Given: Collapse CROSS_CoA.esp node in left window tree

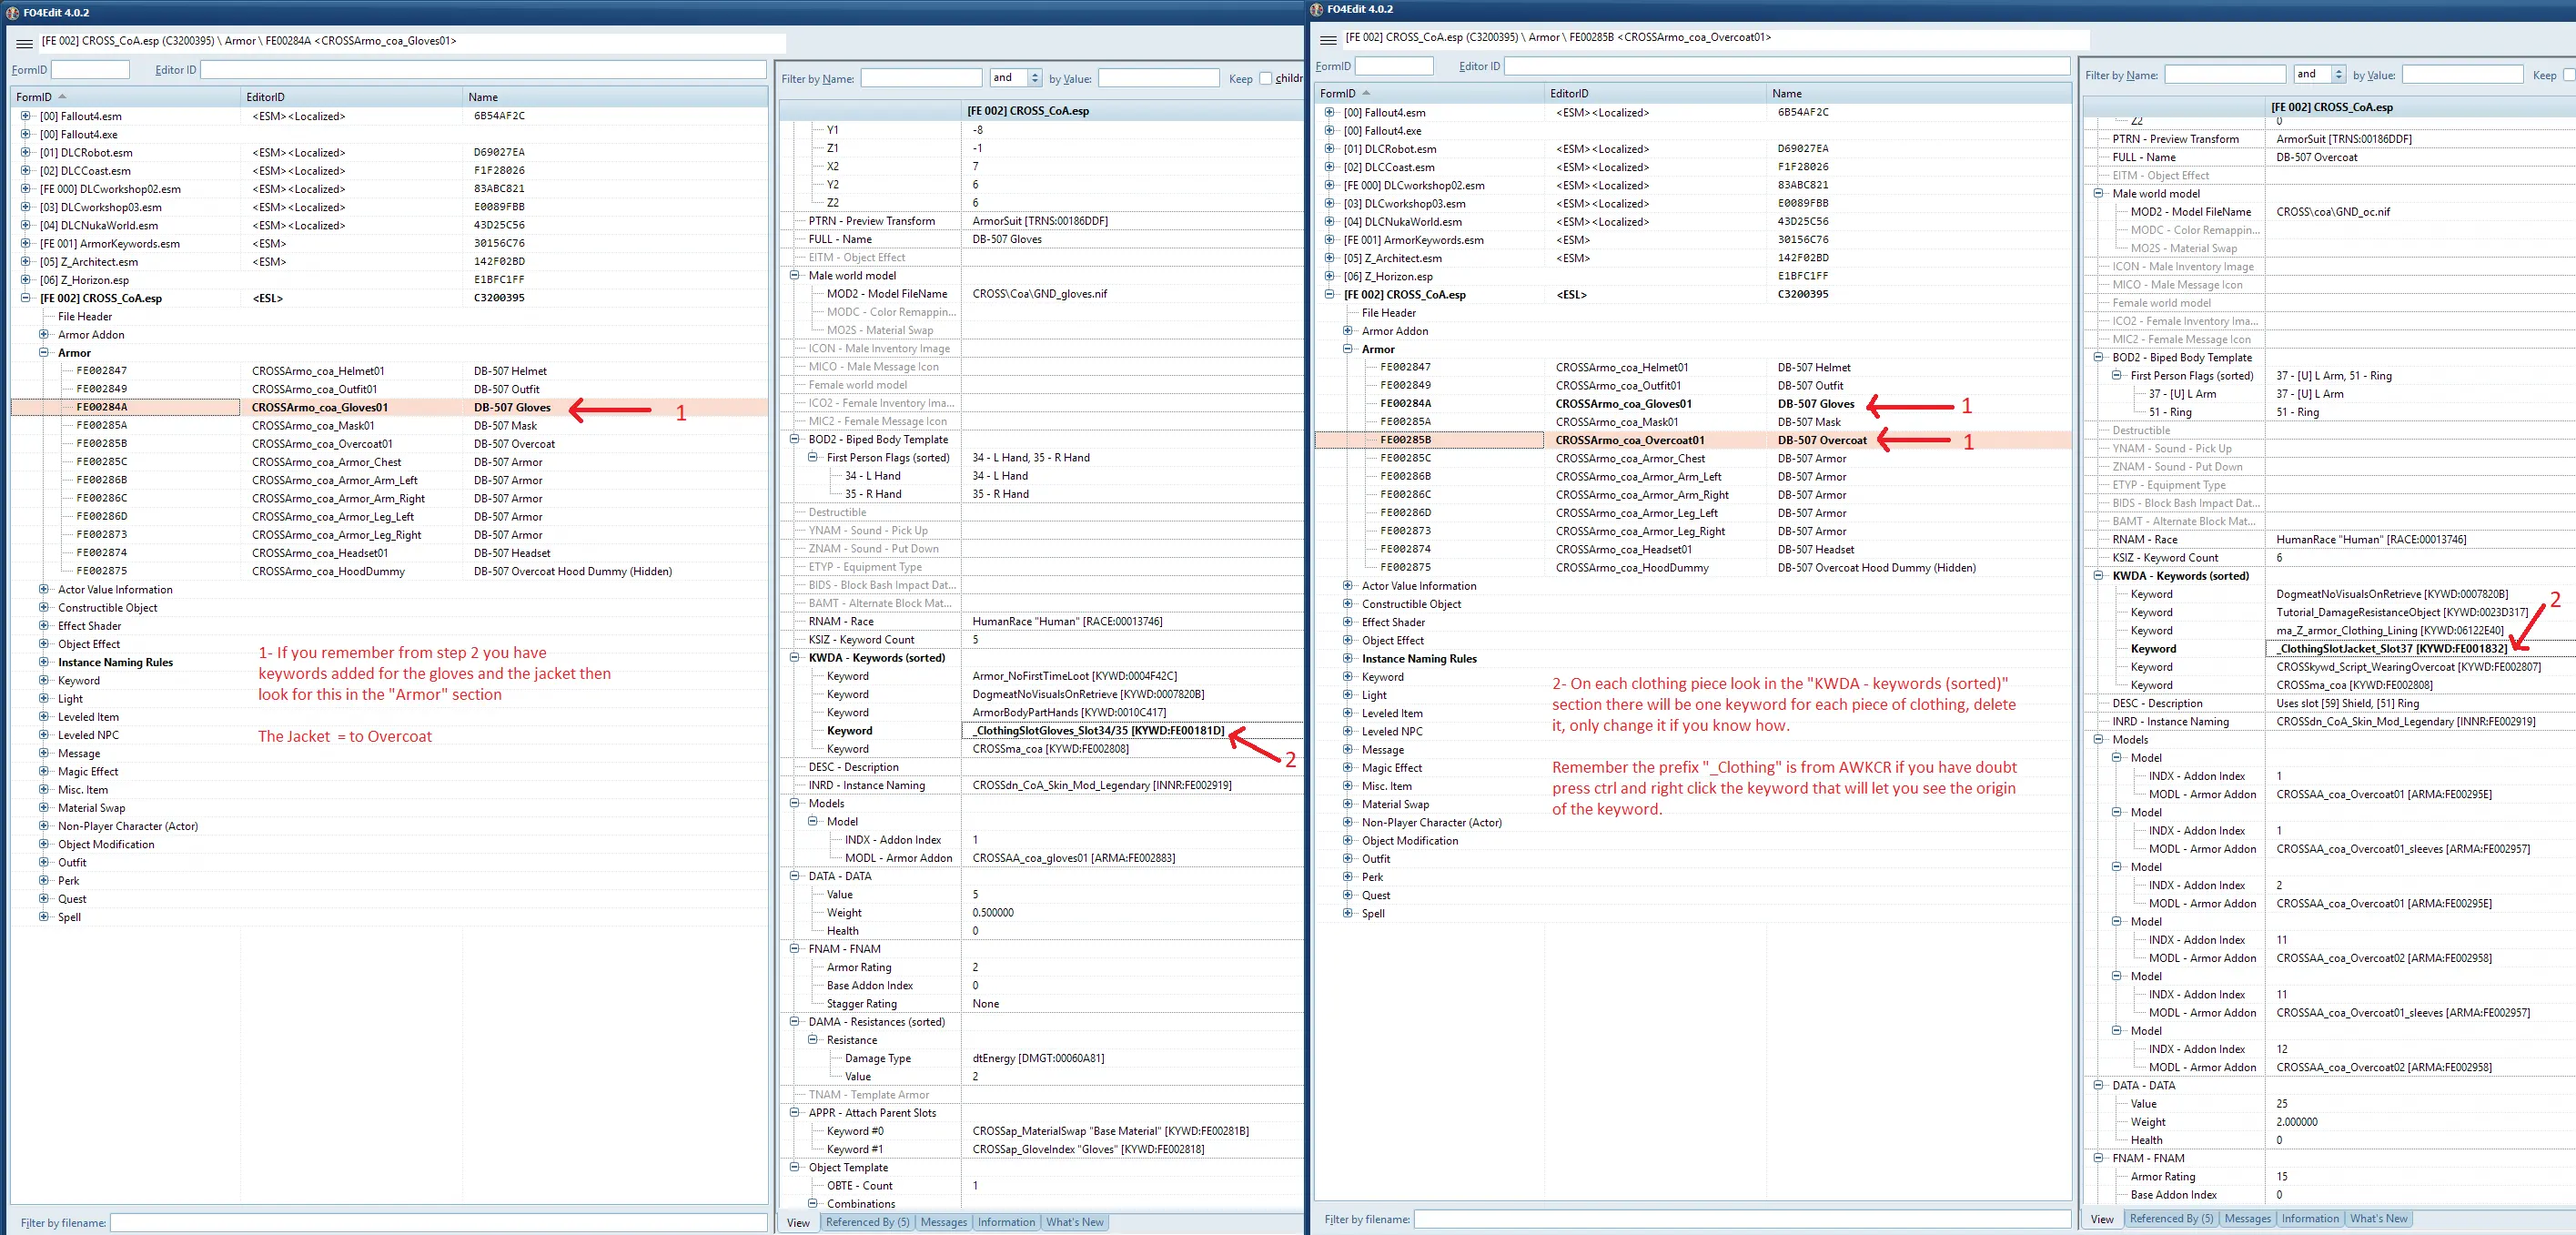Looking at the screenshot, I should point(25,298).
